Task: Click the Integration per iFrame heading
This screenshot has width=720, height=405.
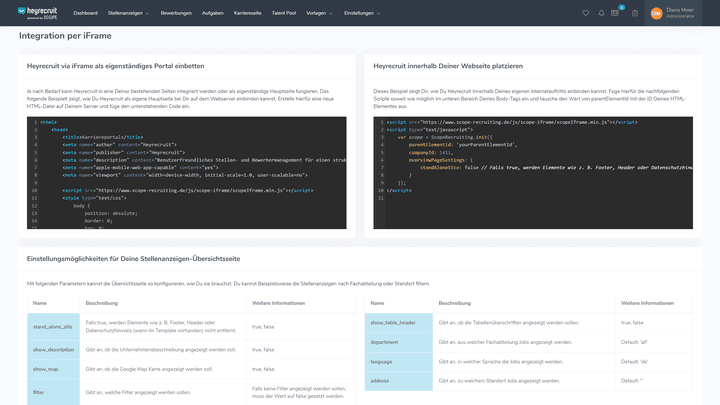Action: point(65,36)
